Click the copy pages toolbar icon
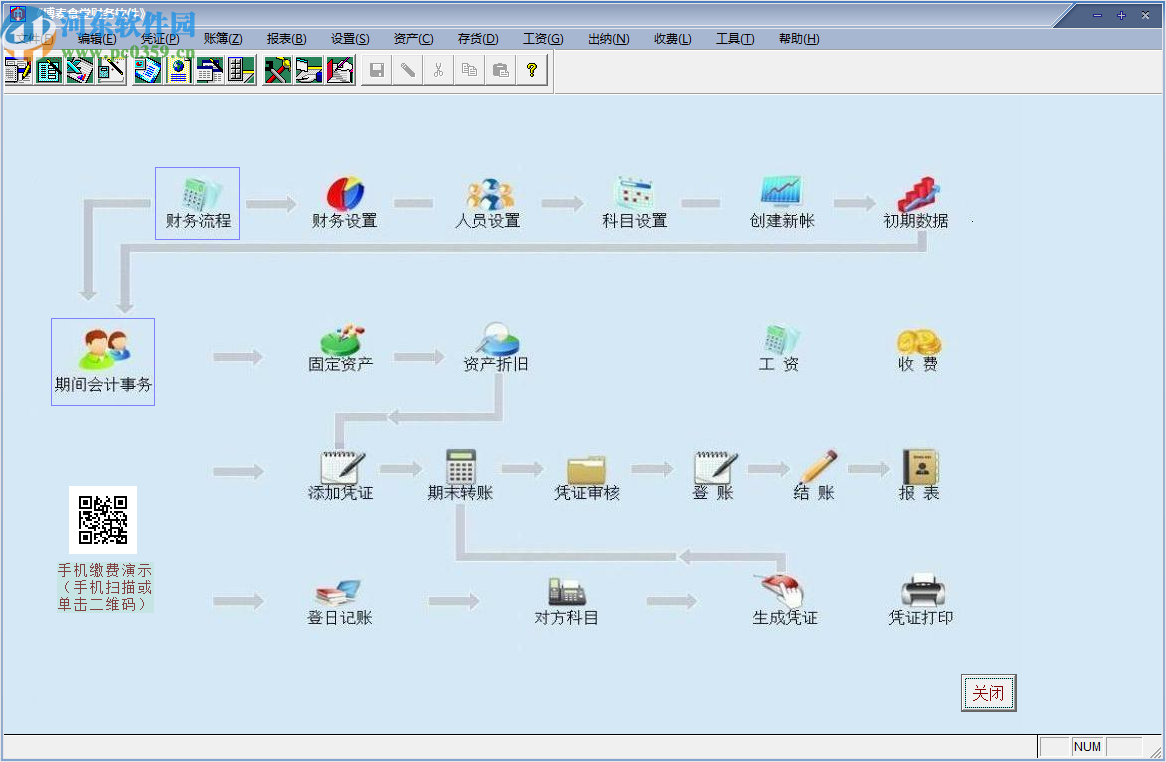Viewport: 1166px width, 762px height. [x=469, y=70]
